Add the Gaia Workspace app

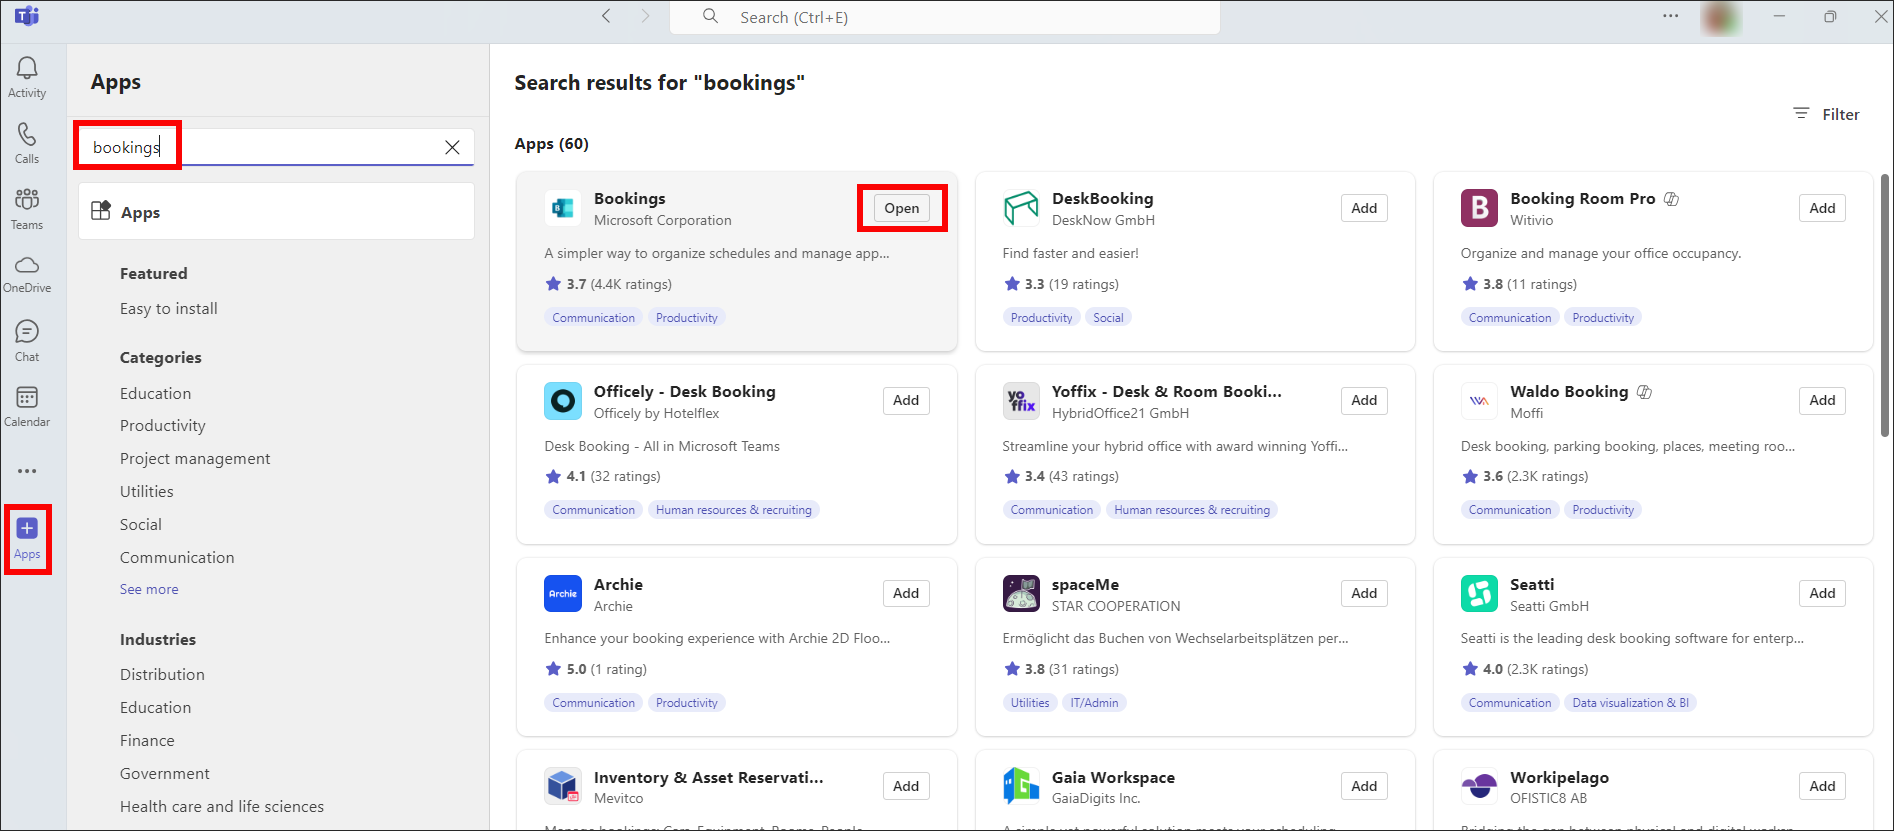click(1364, 786)
